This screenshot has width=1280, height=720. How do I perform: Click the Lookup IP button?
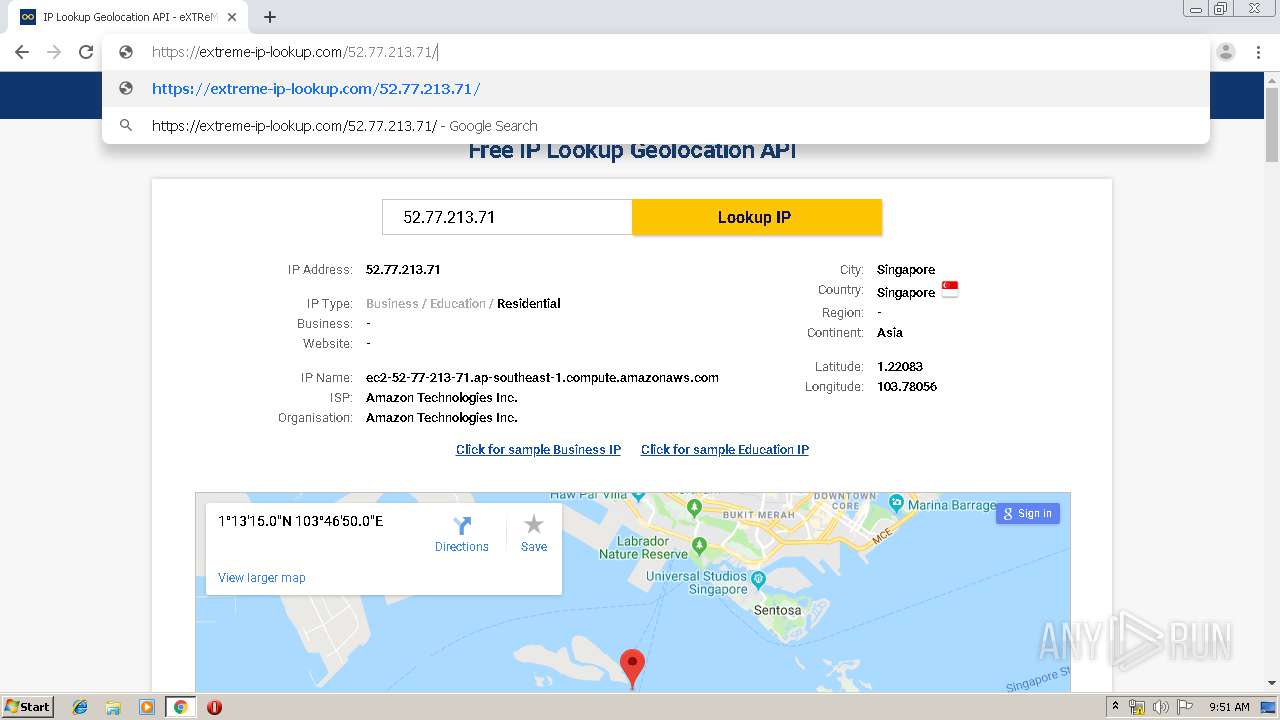coord(757,217)
